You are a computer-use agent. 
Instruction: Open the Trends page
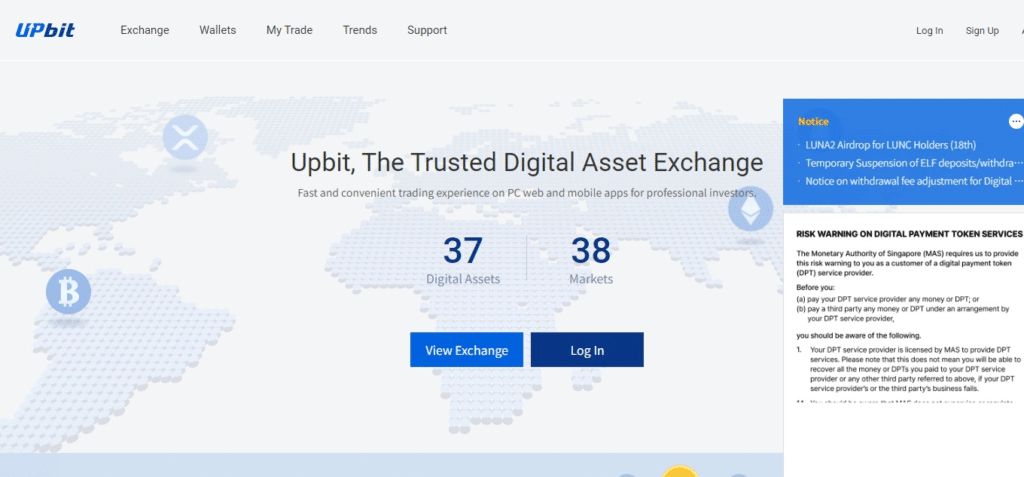click(x=360, y=30)
